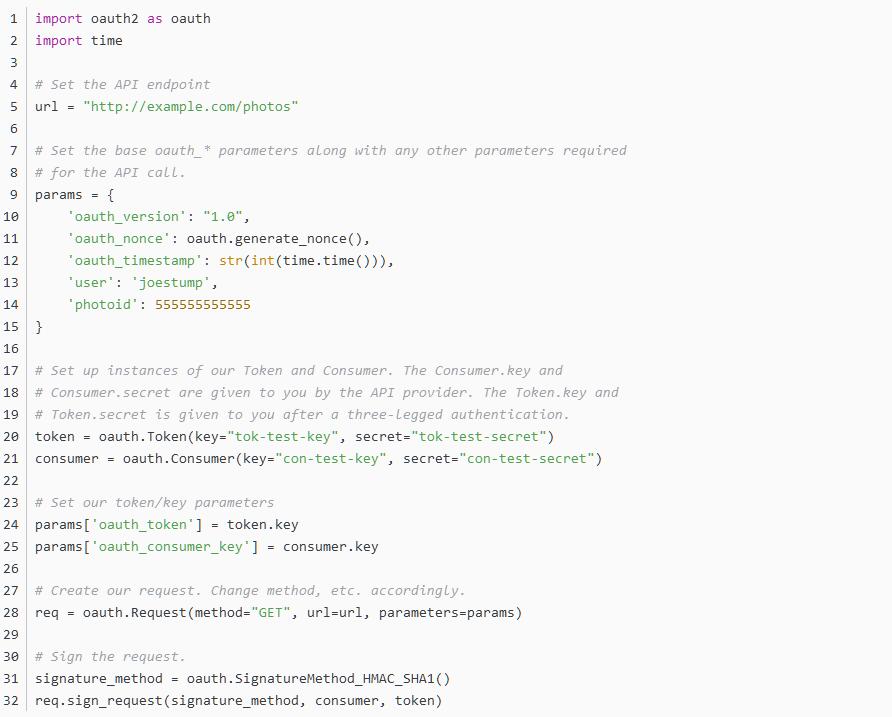This screenshot has width=892, height=717.
Task: Click the "# Sign the request." comment
Action: tap(111, 656)
